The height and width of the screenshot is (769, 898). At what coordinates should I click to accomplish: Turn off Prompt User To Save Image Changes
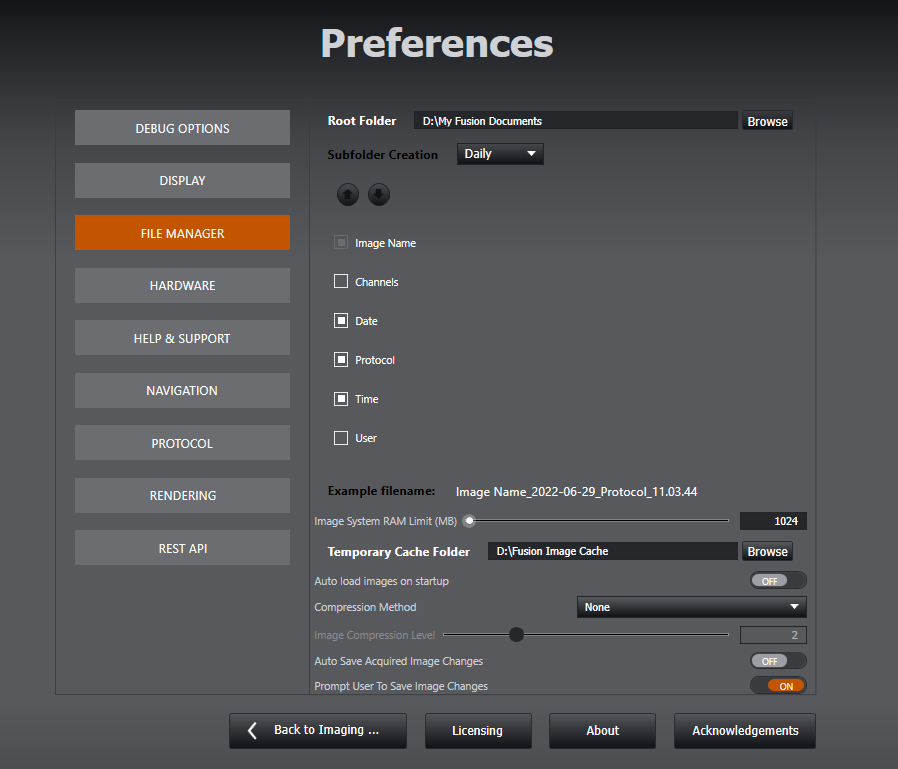click(x=777, y=686)
